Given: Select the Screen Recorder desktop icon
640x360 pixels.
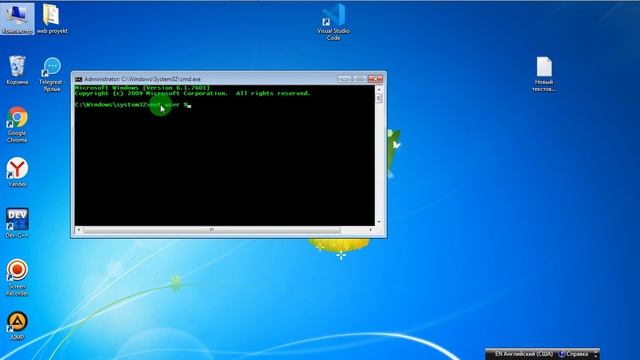Looking at the screenshot, I should (x=17, y=277).
